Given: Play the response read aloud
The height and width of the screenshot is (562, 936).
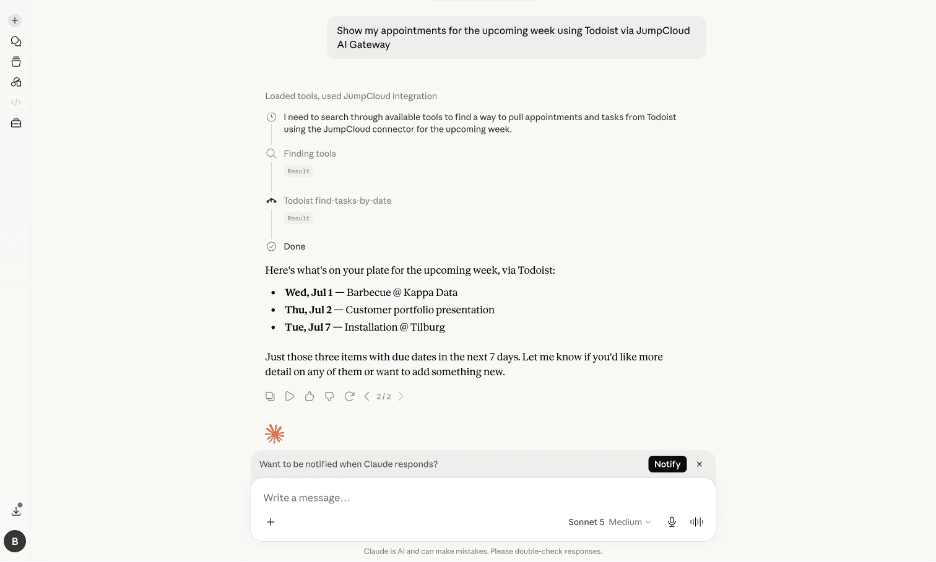Looking at the screenshot, I should 290,397.
